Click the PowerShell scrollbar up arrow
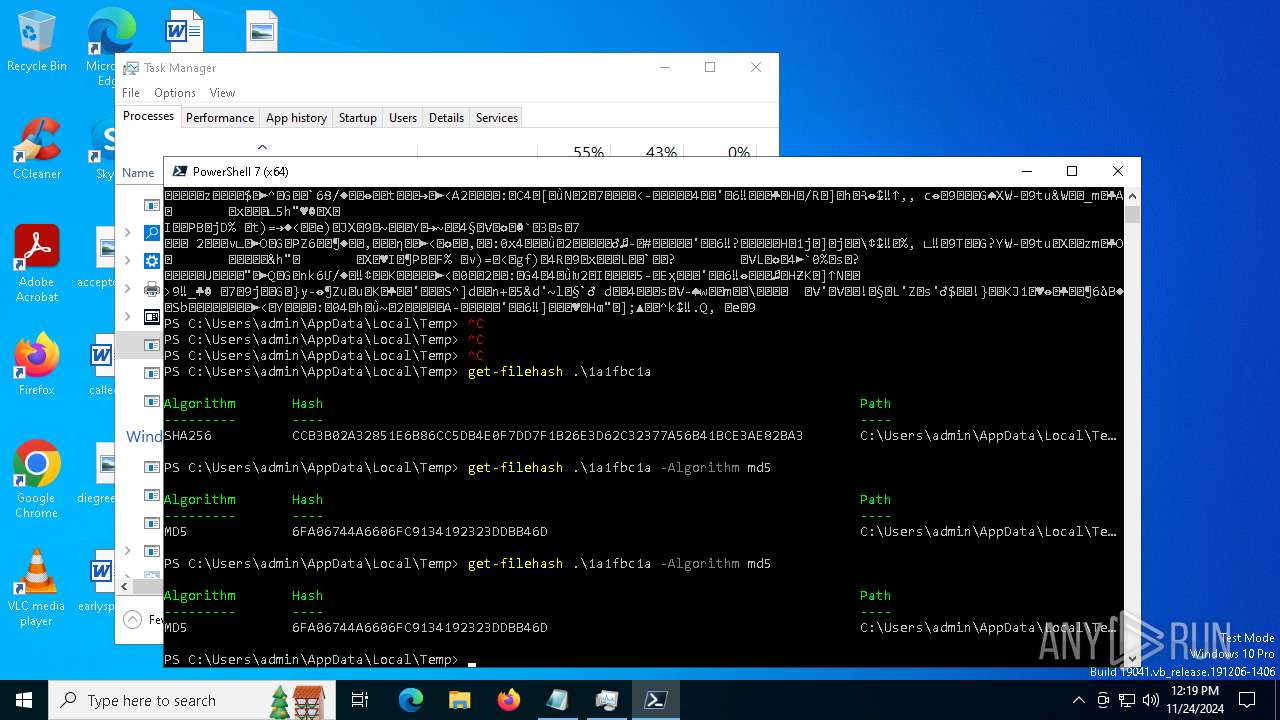 pos(1132,197)
